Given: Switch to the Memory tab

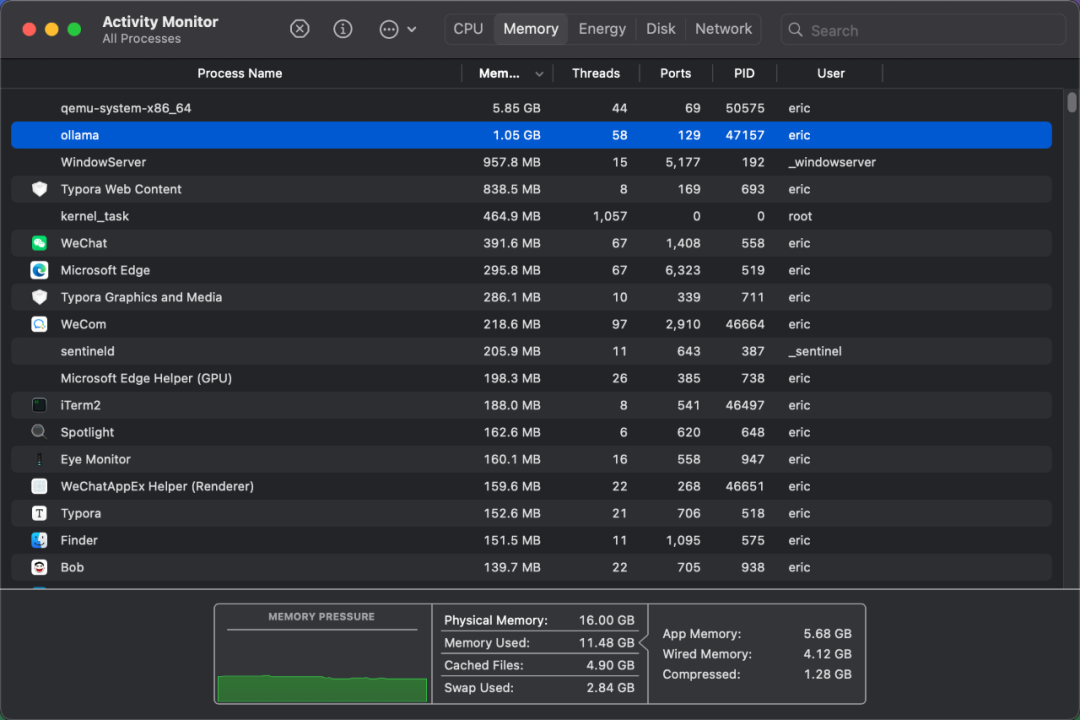Looking at the screenshot, I should coord(530,29).
